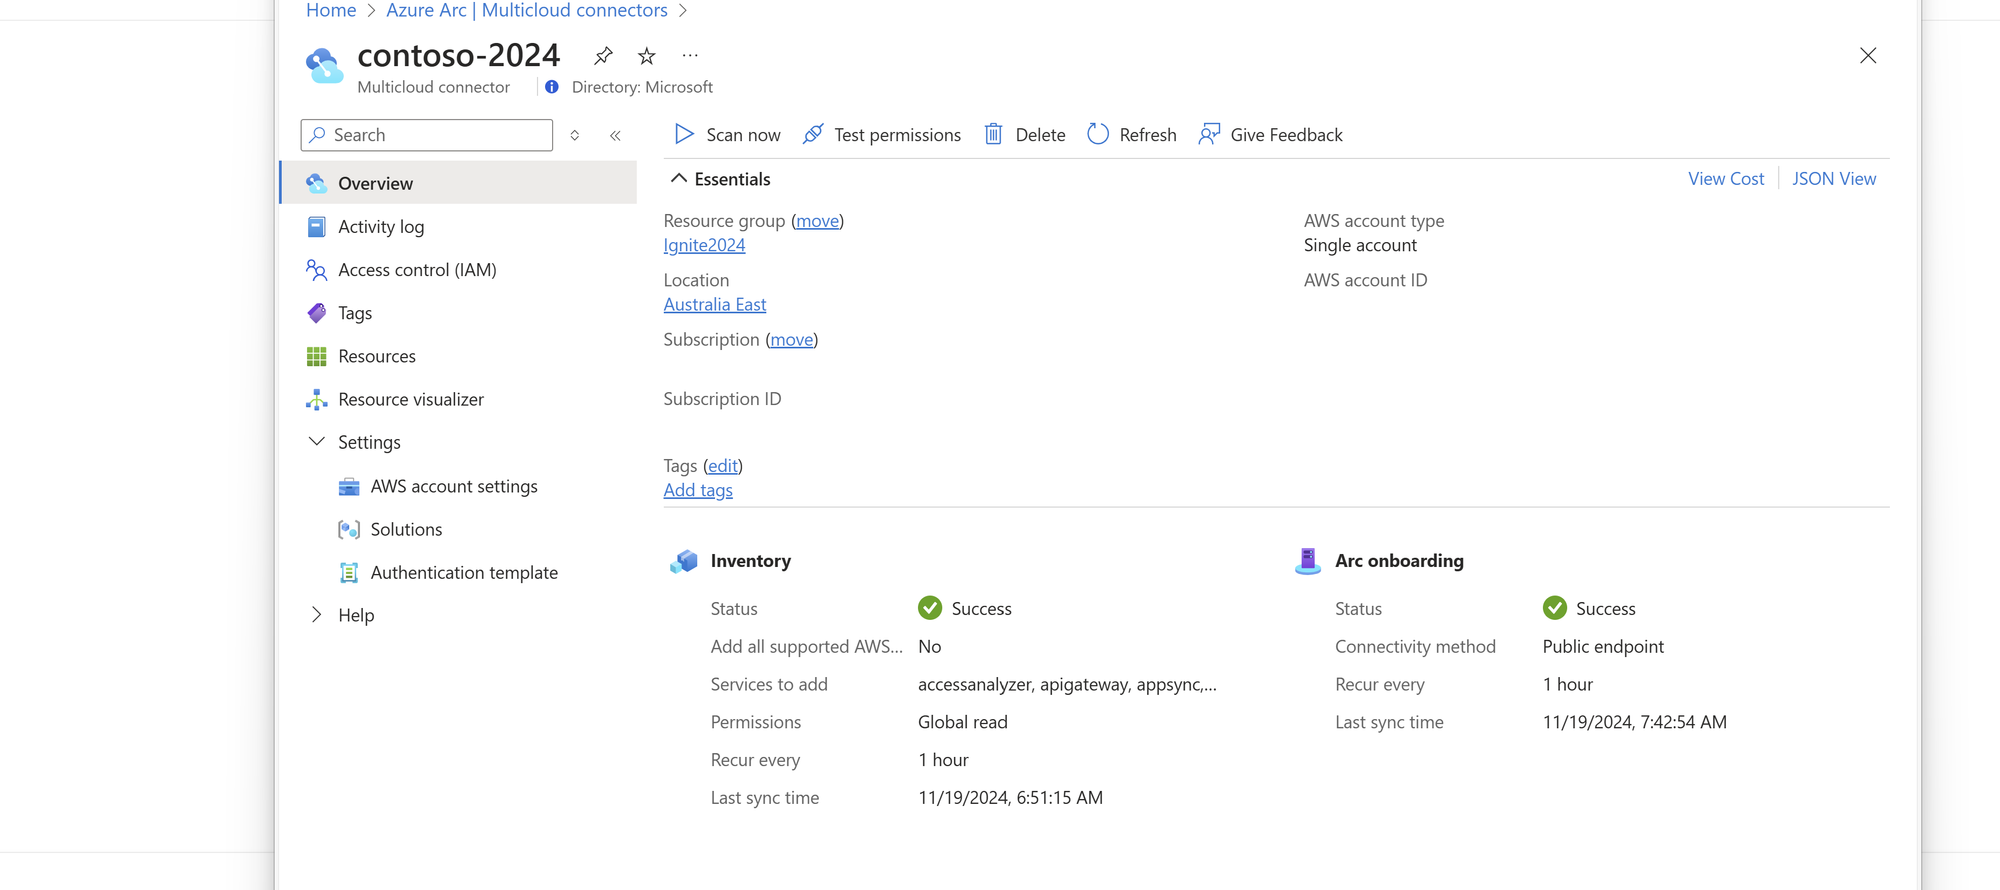Click 'Single account' AWS account type value
Image resolution: width=2000 pixels, height=890 pixels.
[x=1360, y=245]
